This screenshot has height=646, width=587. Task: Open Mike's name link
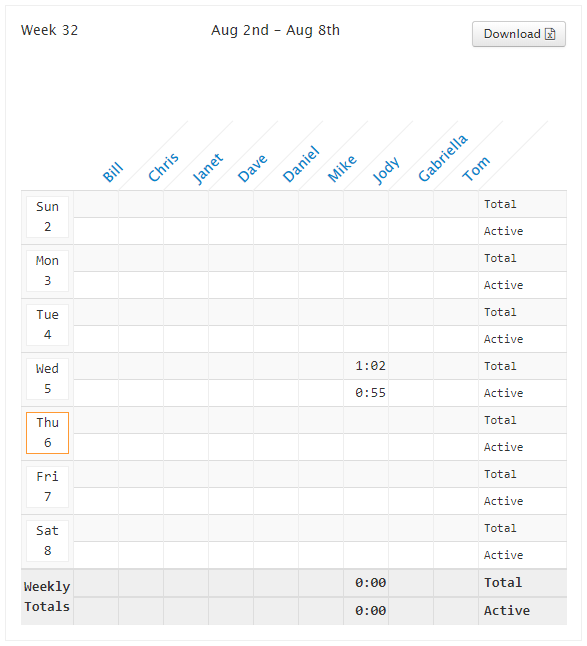pyautogui.click(x=342, y=169)
